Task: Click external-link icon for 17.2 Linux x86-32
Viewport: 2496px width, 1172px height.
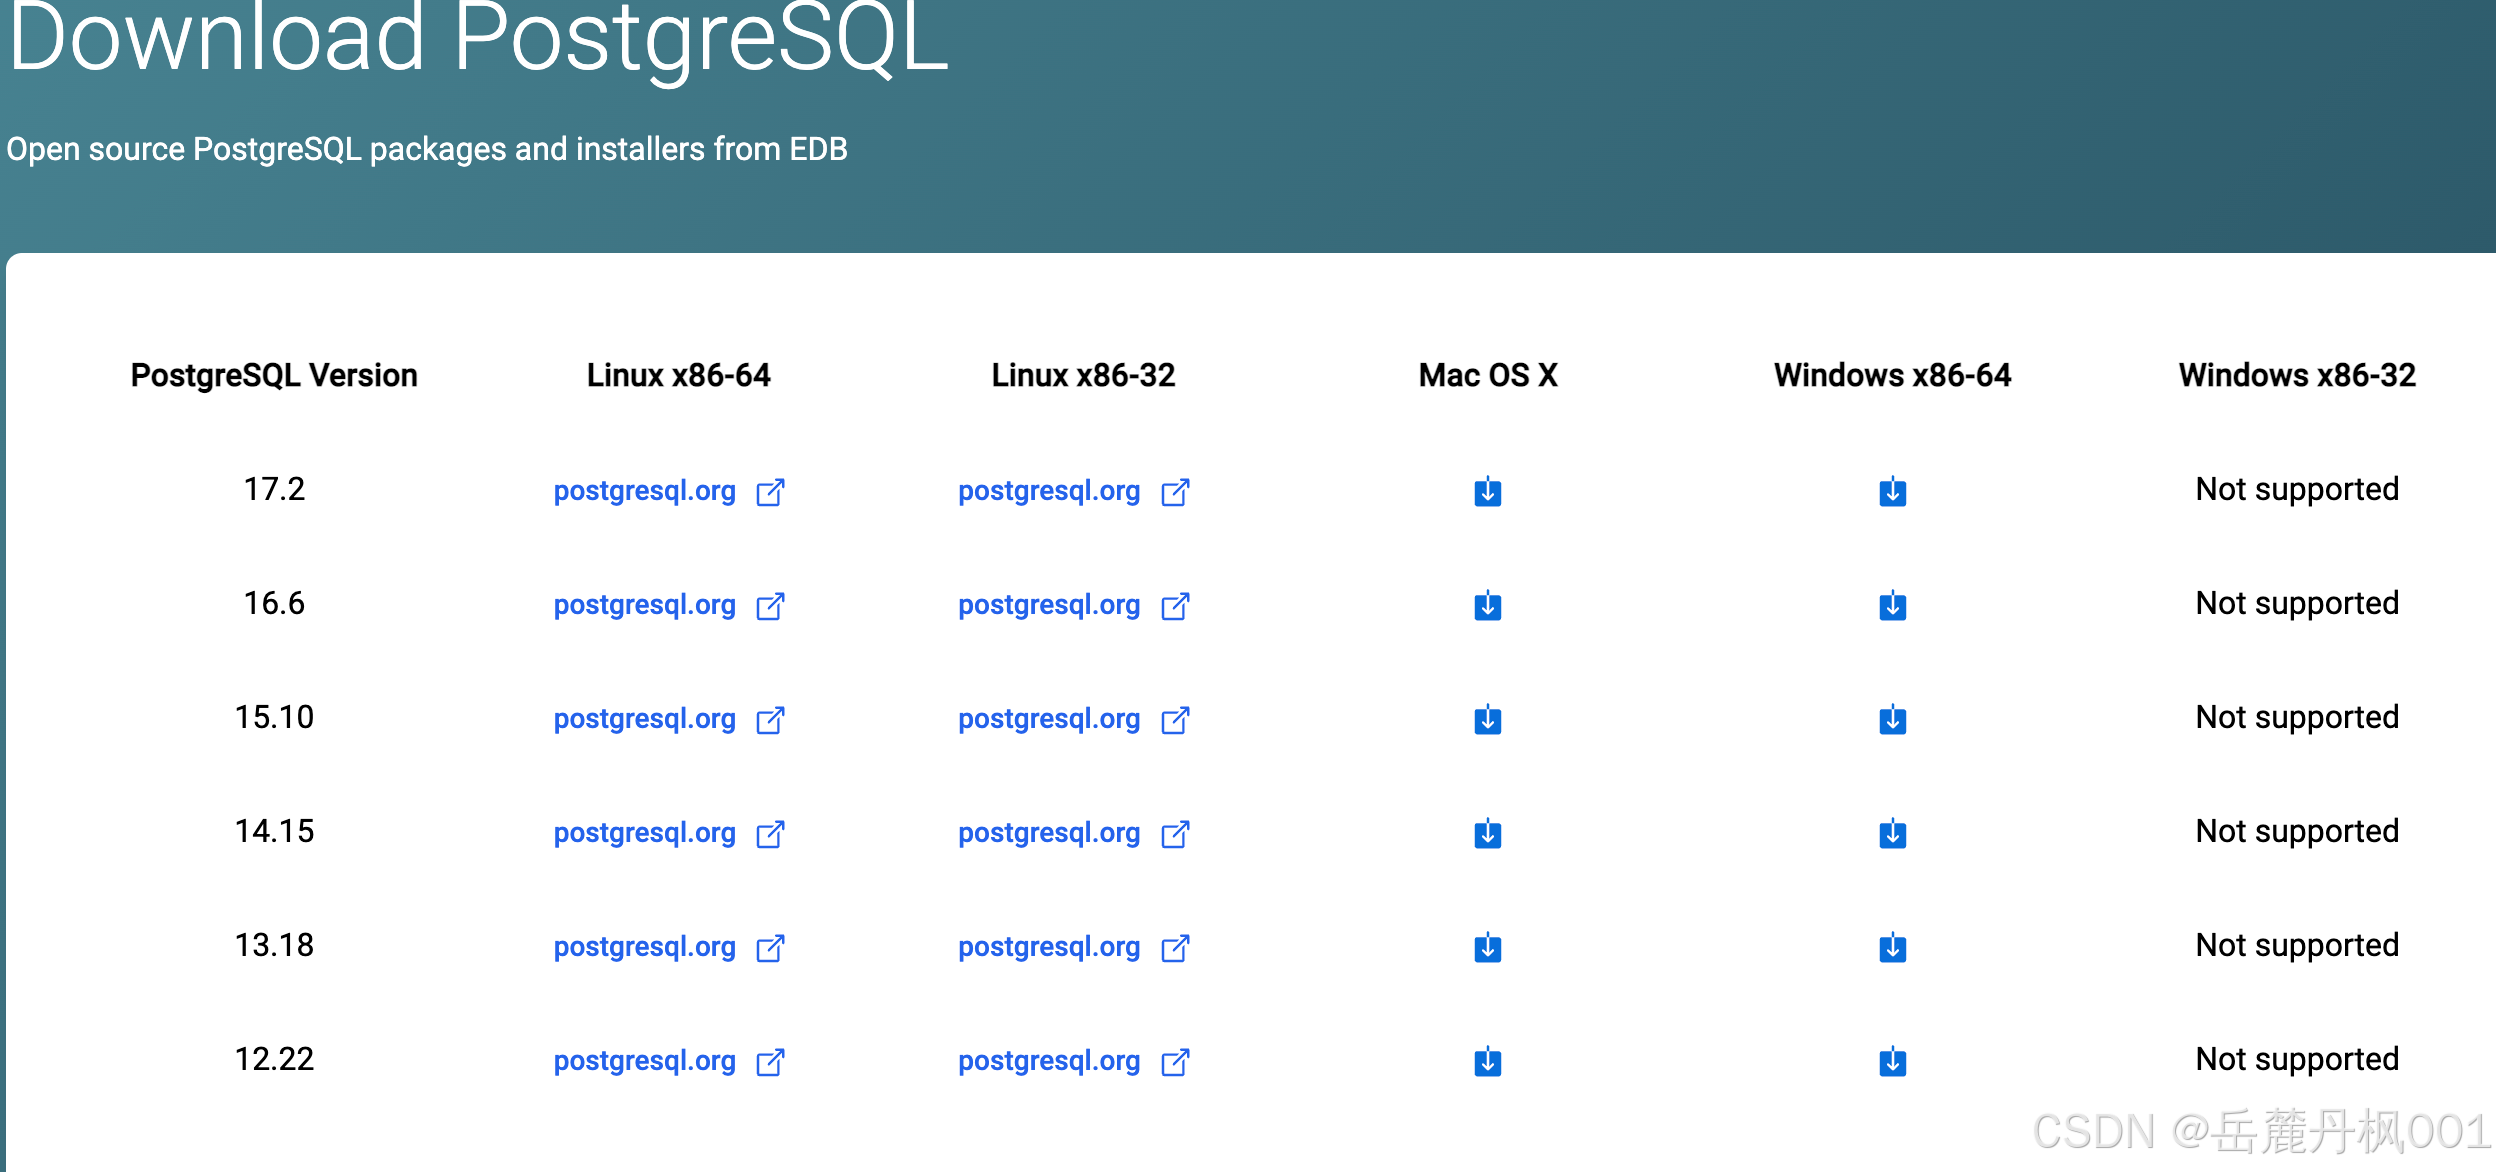Action: pos(1175,492)
